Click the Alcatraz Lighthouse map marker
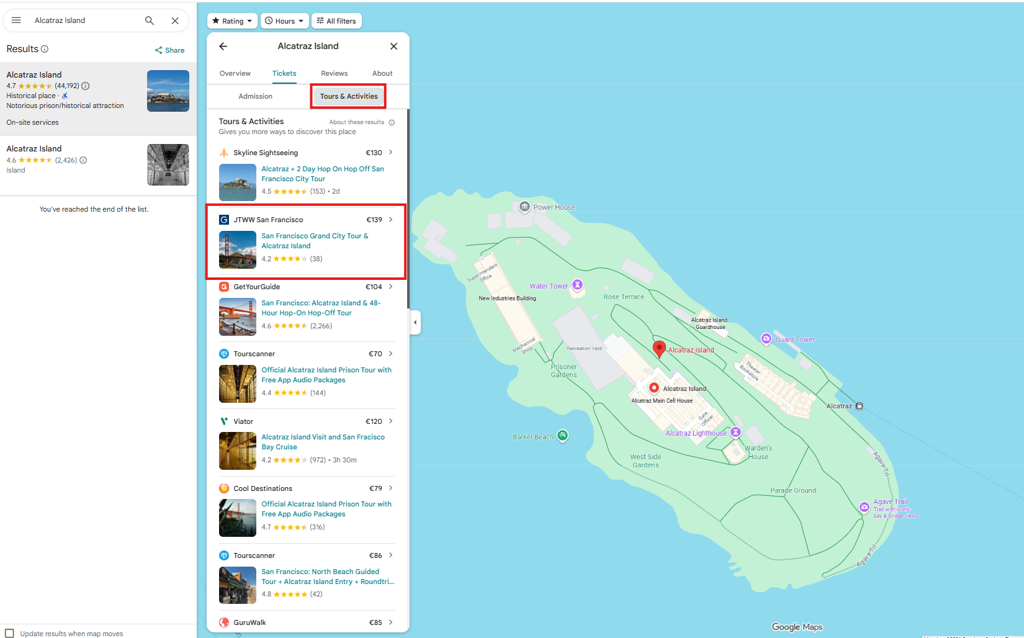 click(735, 432)
